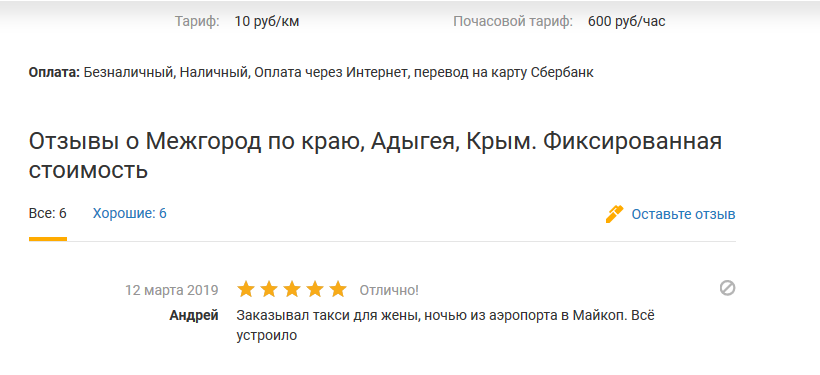
Task: Click the grey Тариф: label
Action: 197,22
